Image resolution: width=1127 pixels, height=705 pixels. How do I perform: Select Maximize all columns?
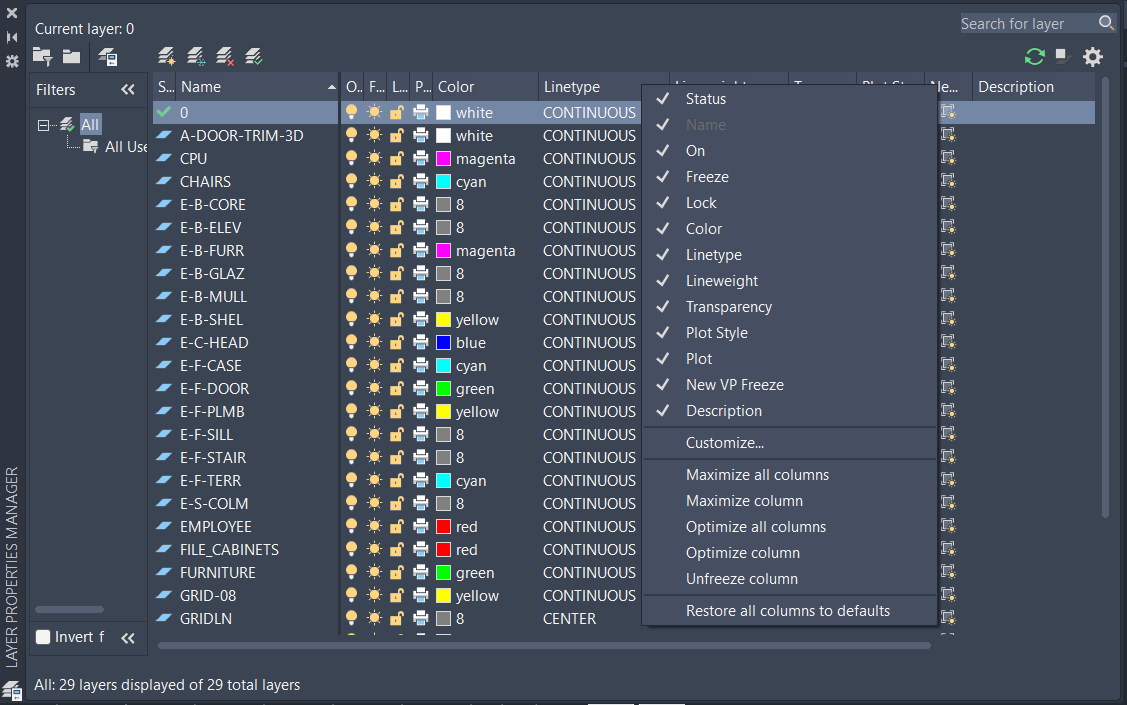coord(757,474)
